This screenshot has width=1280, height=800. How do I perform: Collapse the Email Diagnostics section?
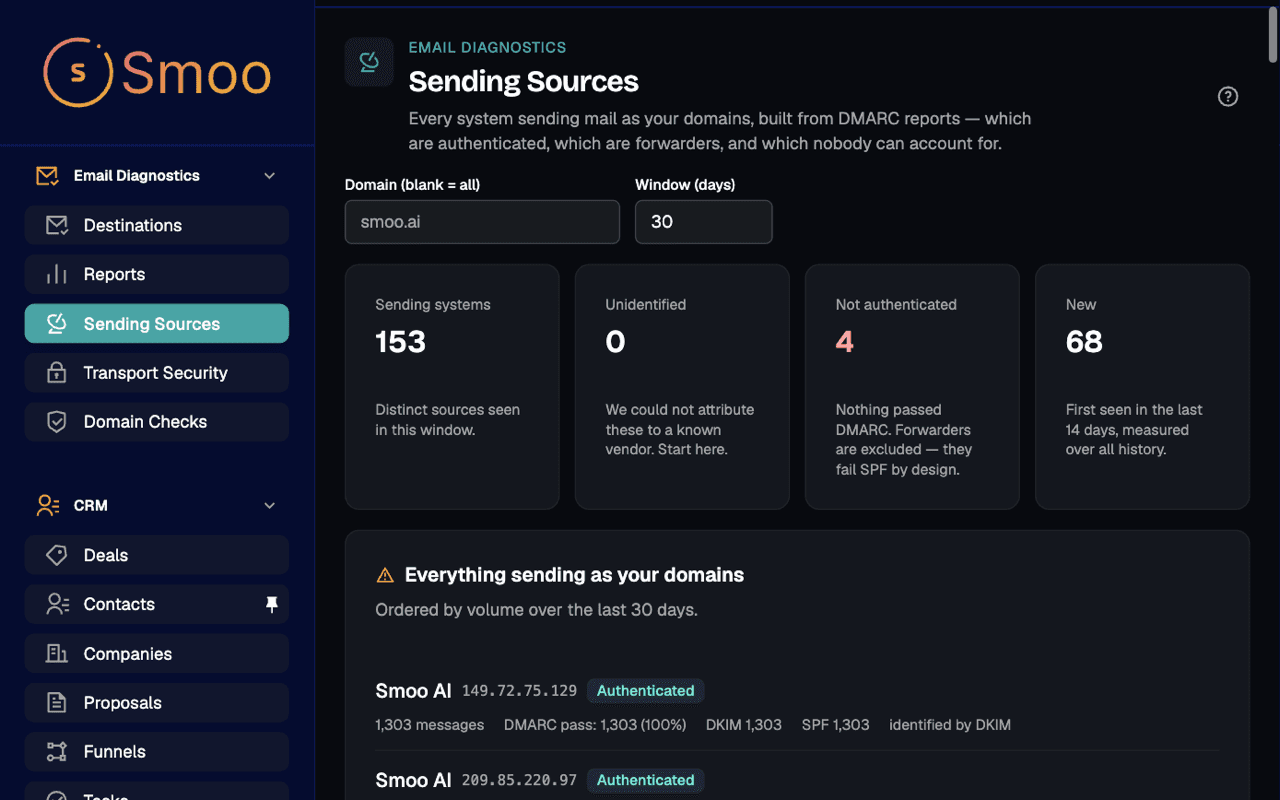point(269,176)
